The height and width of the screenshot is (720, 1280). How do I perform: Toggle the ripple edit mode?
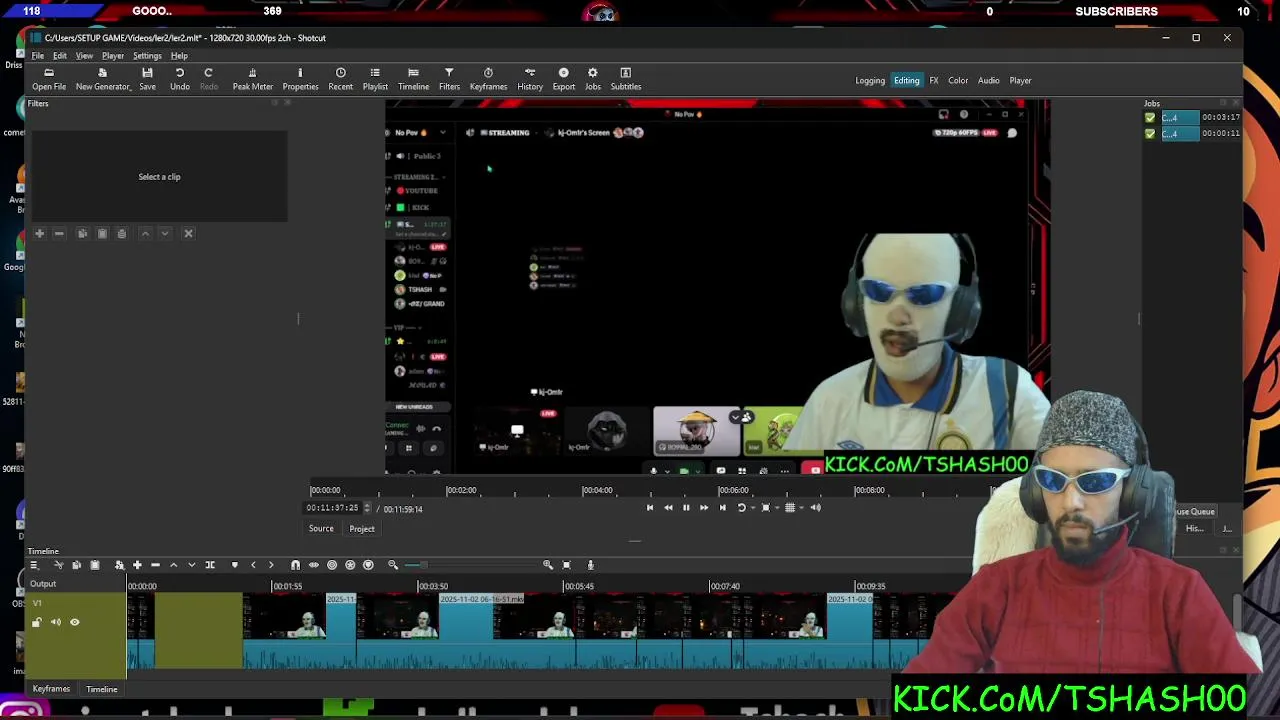(x=332, y=566)
